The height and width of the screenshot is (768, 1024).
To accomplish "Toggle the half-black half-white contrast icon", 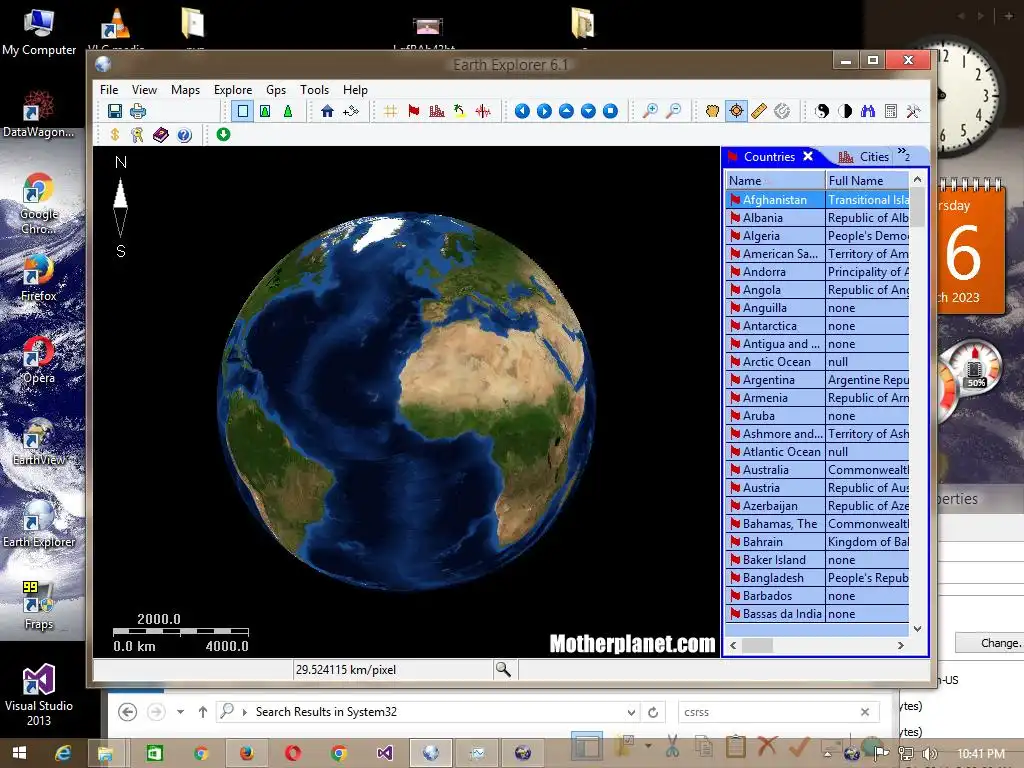I will pos(845,111).
